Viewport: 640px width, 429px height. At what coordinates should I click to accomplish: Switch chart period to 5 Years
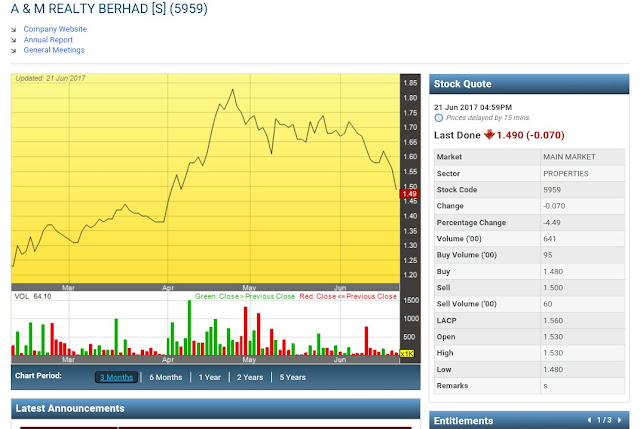pyautogui.click(x=292, y=377)
